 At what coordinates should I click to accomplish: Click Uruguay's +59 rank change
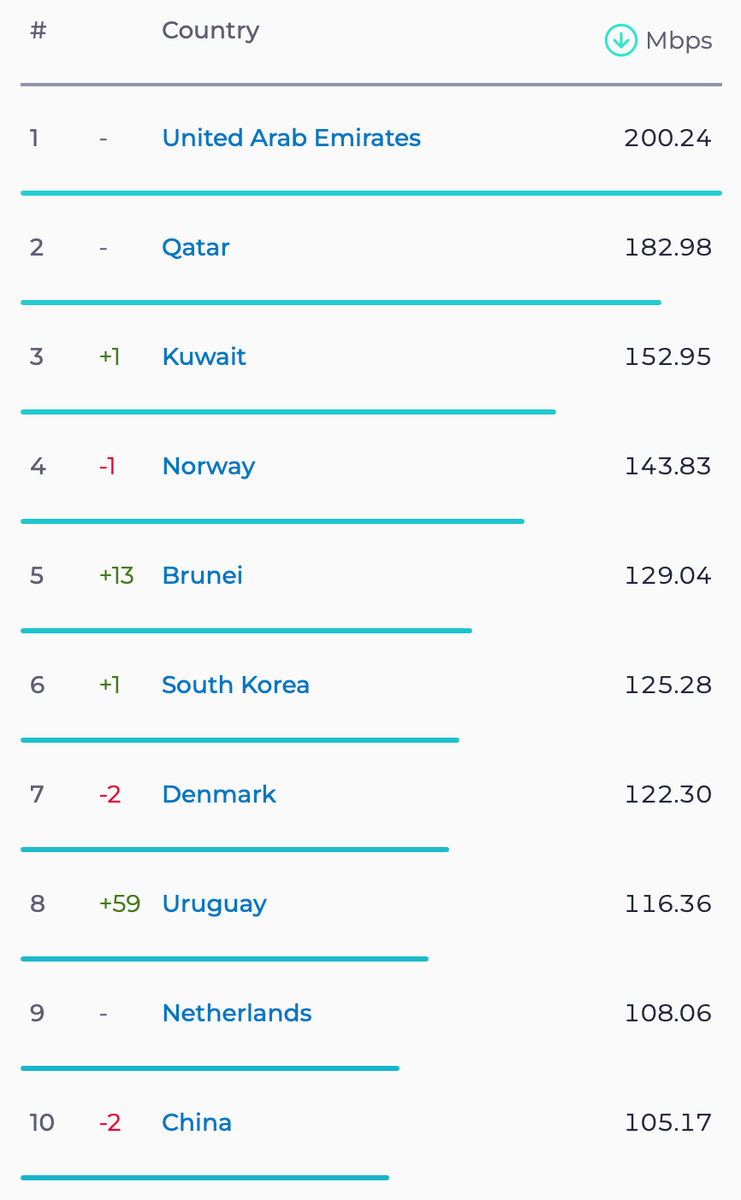pyautogui.click(x=120, y=904)
